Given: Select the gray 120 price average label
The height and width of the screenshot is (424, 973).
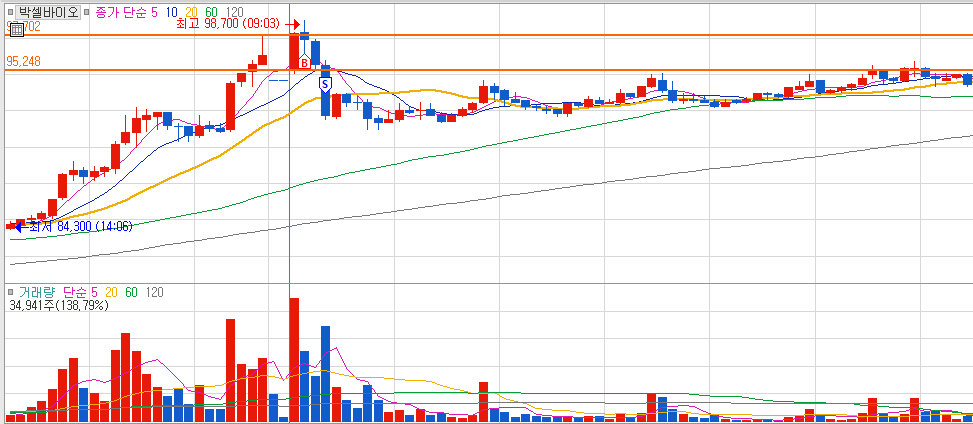Looking at the screenshot, I should click(x=235, y=12).
